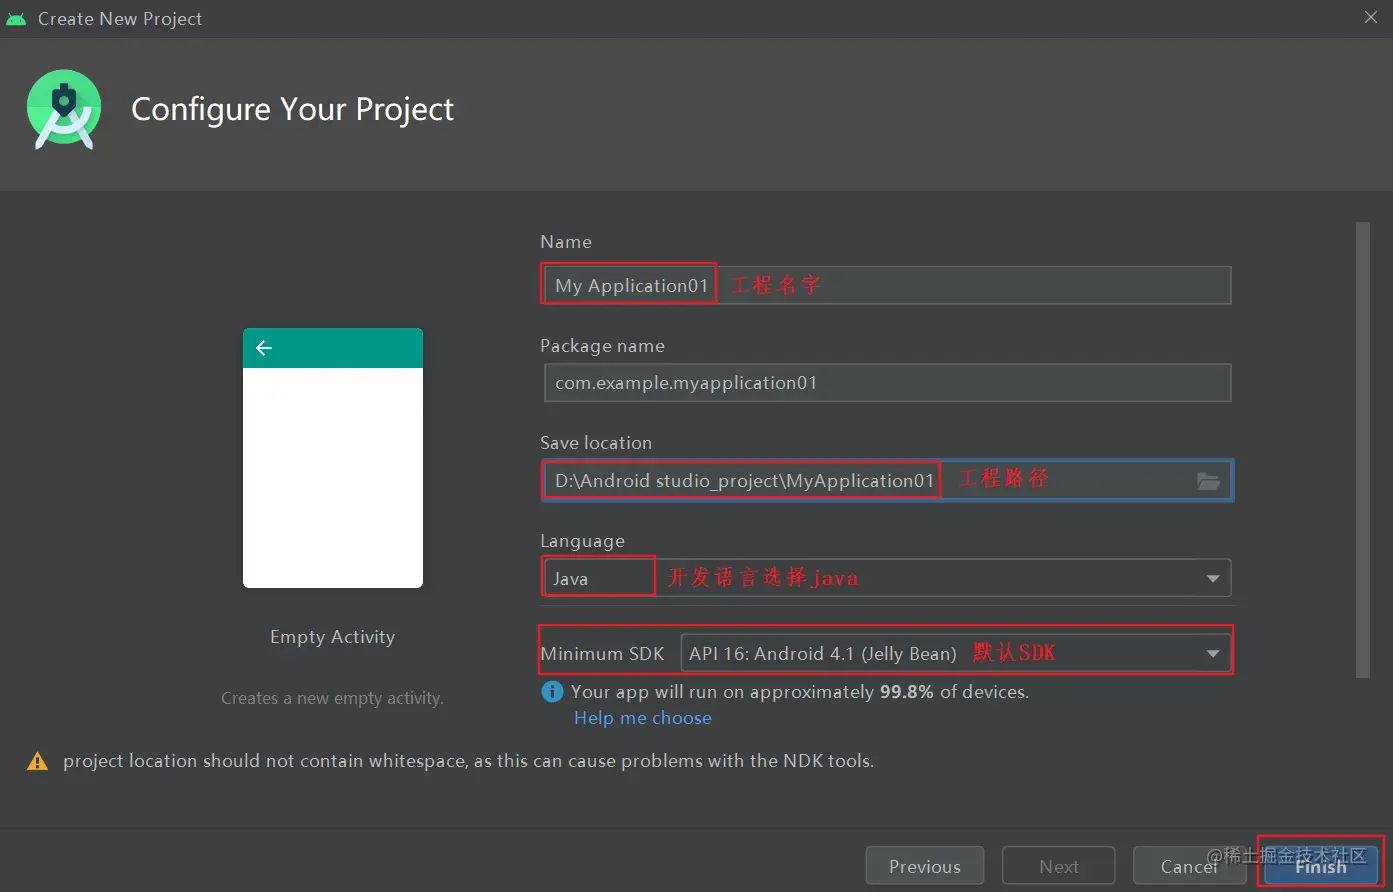Click the vertical scrollbar in the form
1393x892 pixels.
1362,450
